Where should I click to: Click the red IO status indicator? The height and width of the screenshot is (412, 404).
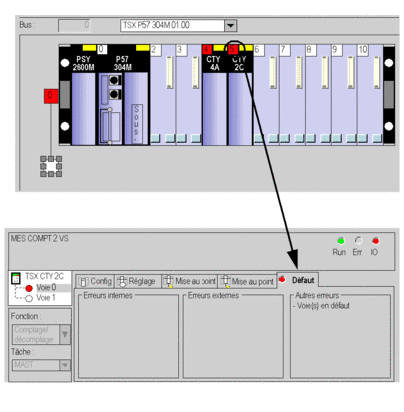coord(376,240)
